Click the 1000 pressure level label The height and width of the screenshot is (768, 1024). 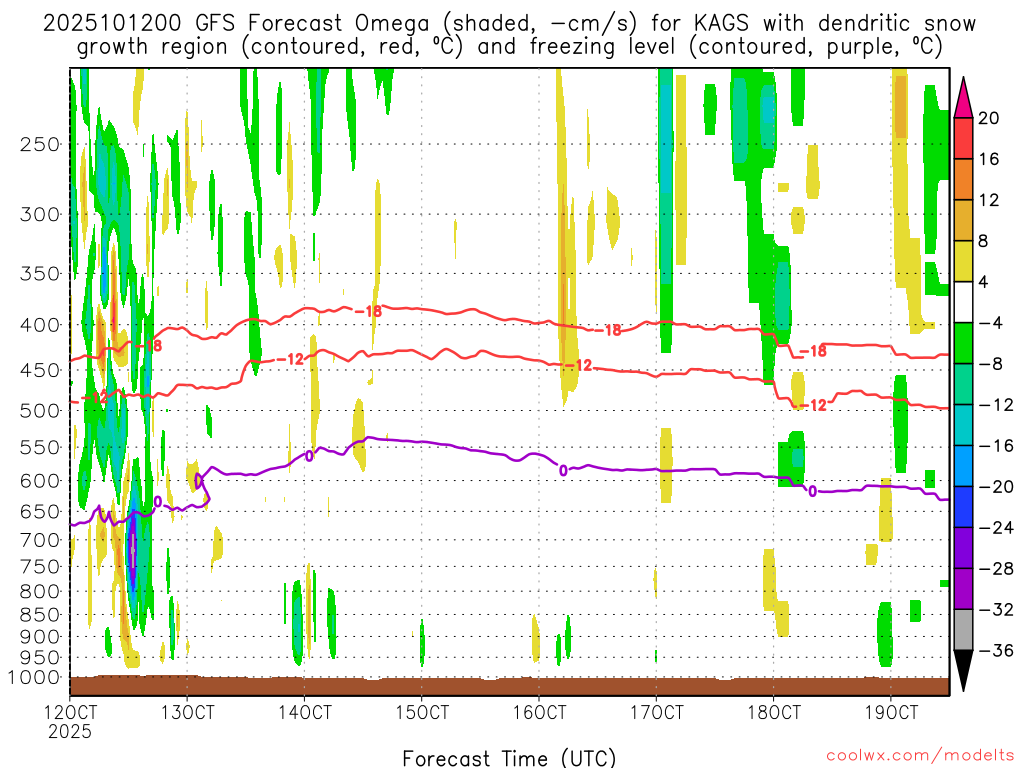pyautogui.click(x=35, y=678)
